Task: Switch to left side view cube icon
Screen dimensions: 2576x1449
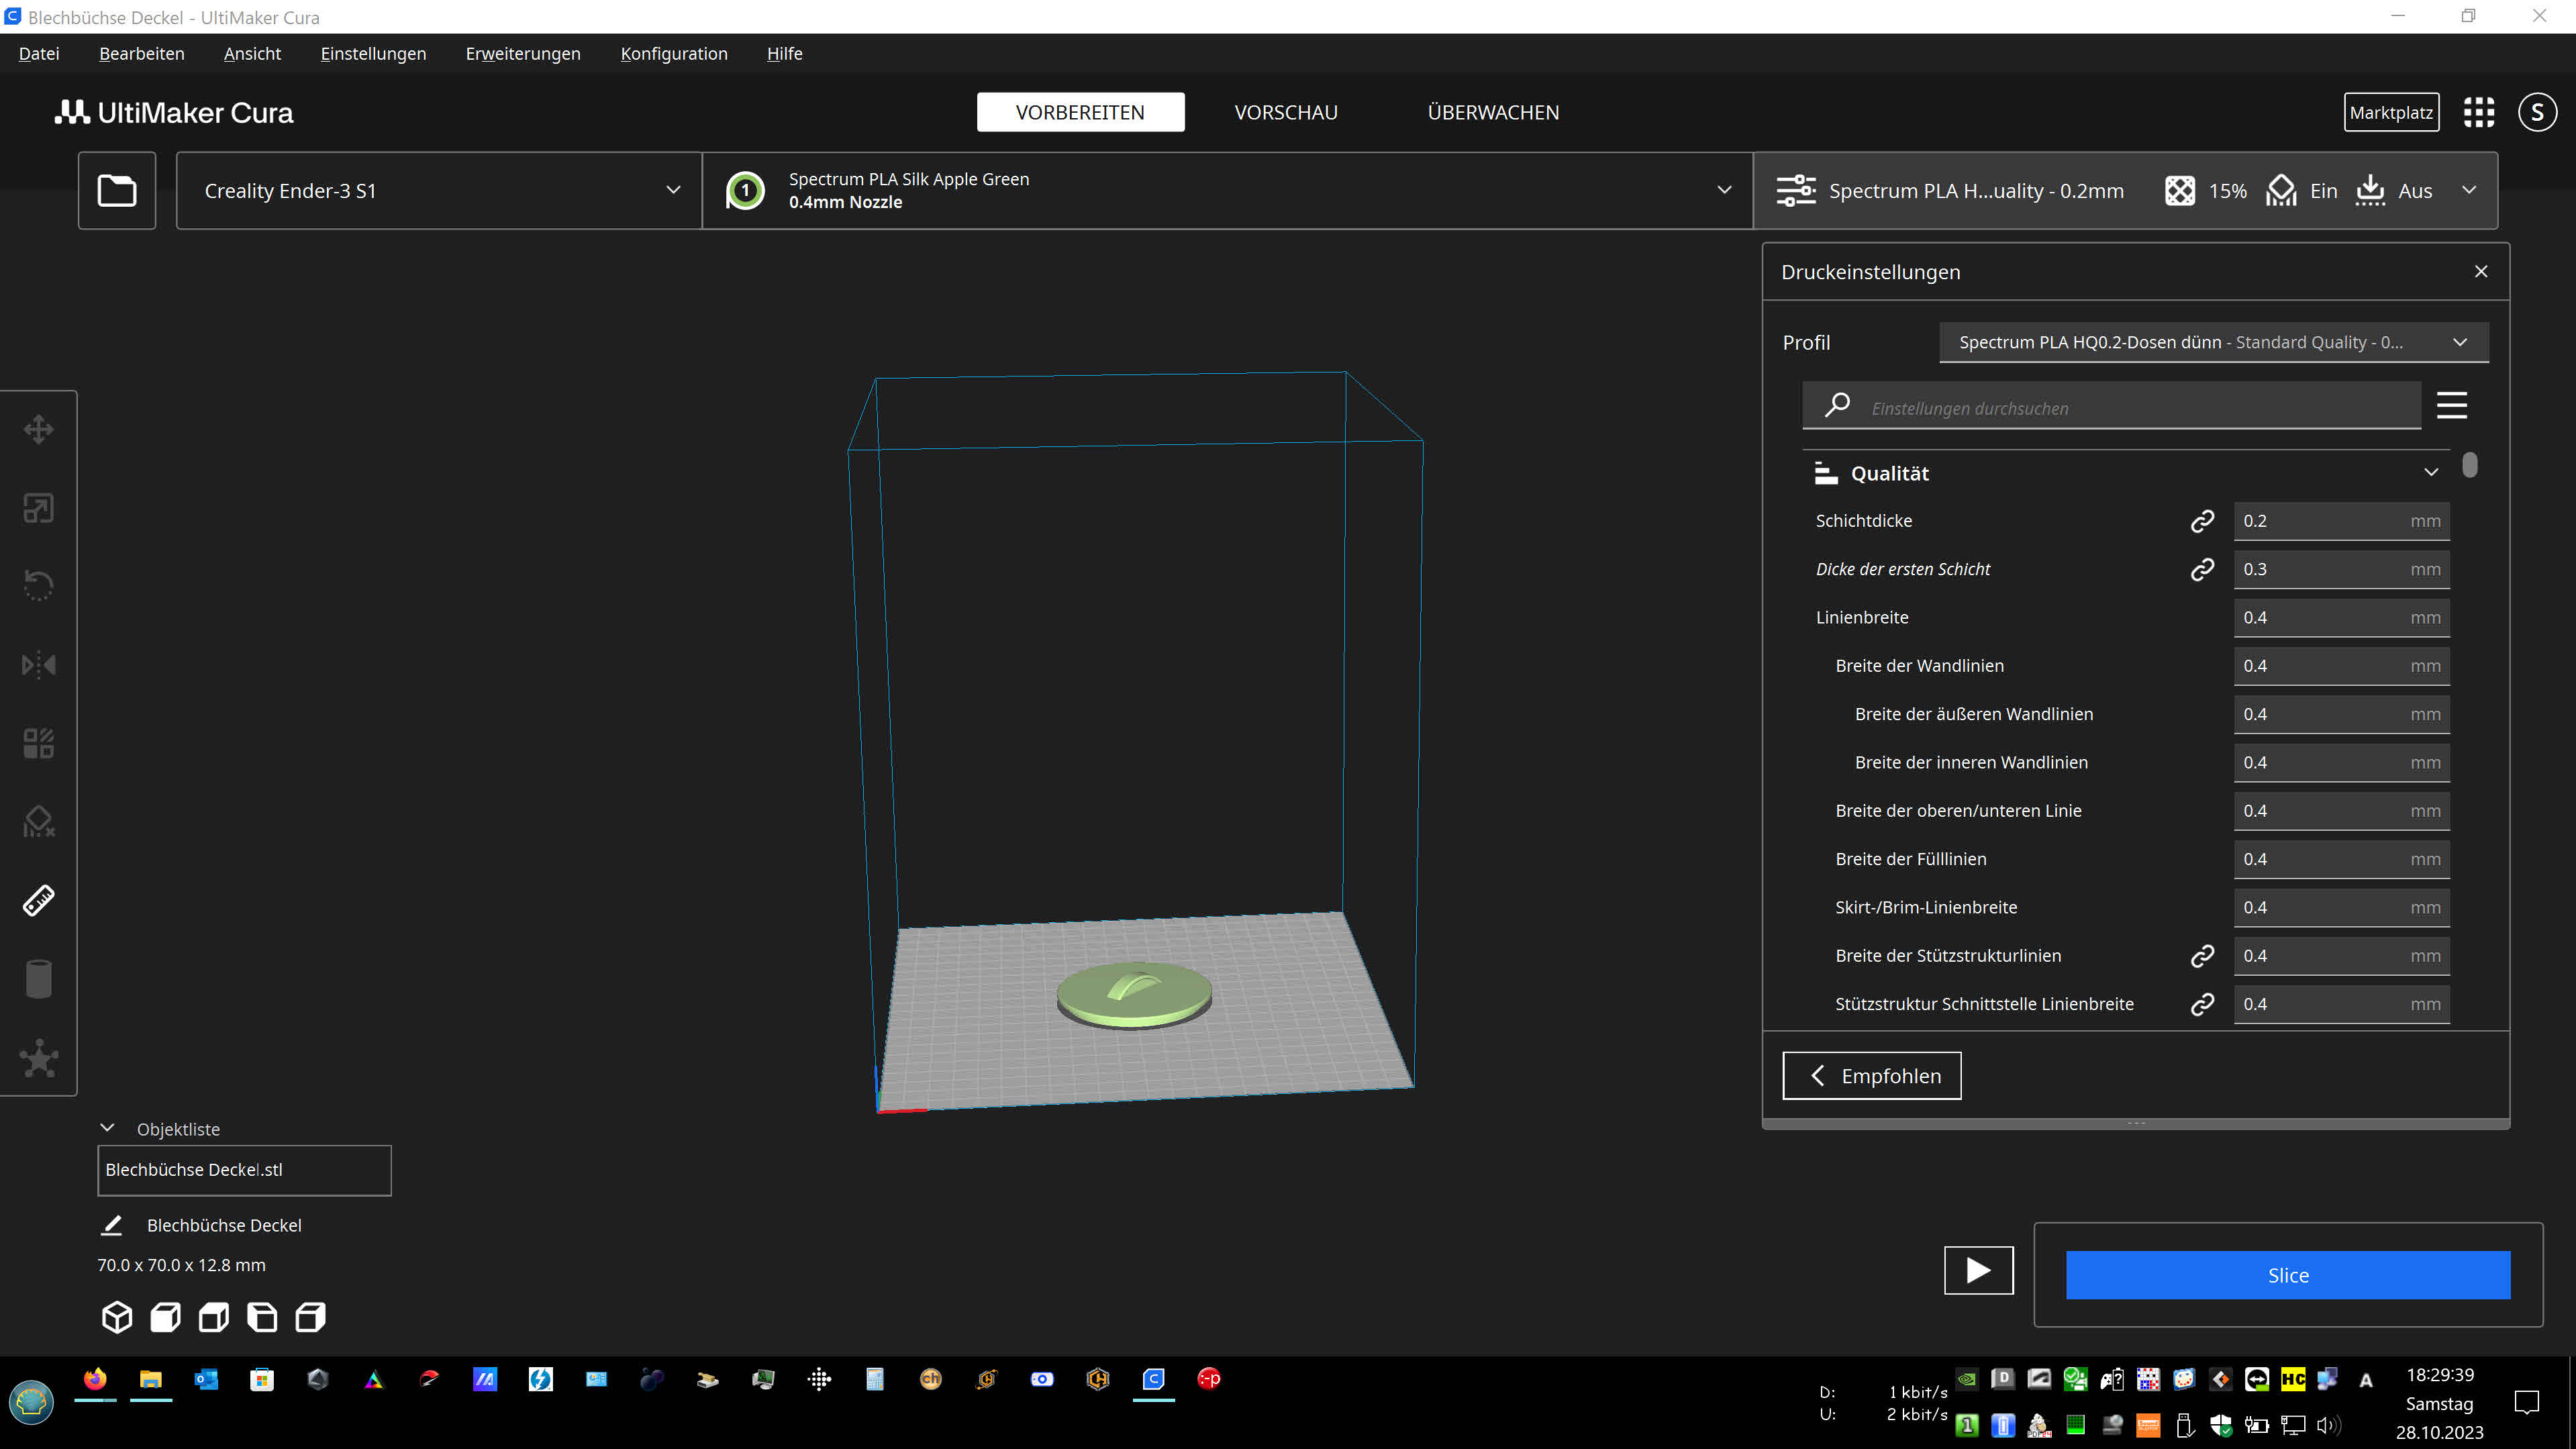Action: point(262,1317)
